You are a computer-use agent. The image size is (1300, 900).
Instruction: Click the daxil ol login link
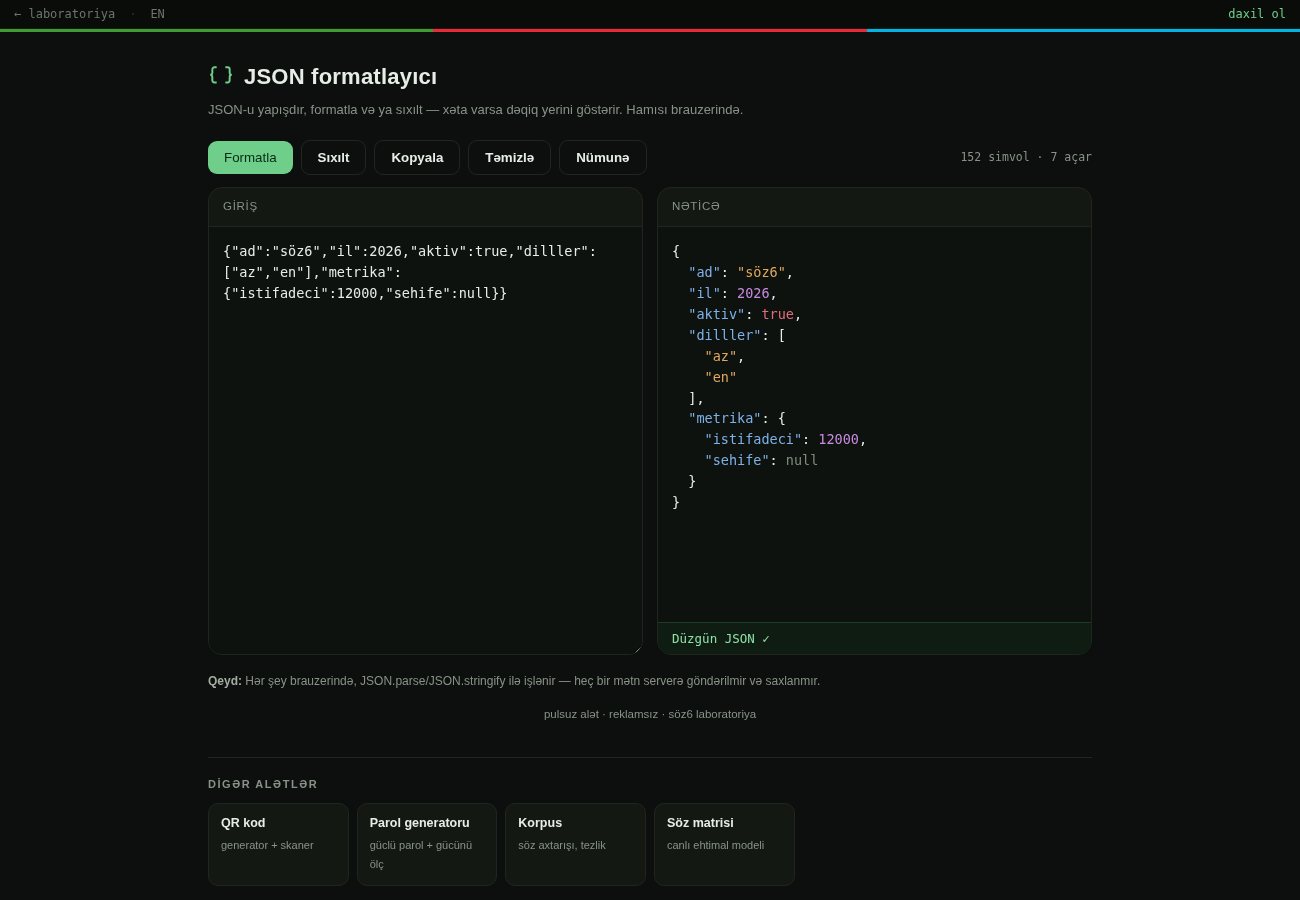click(x=1257, y=14)
